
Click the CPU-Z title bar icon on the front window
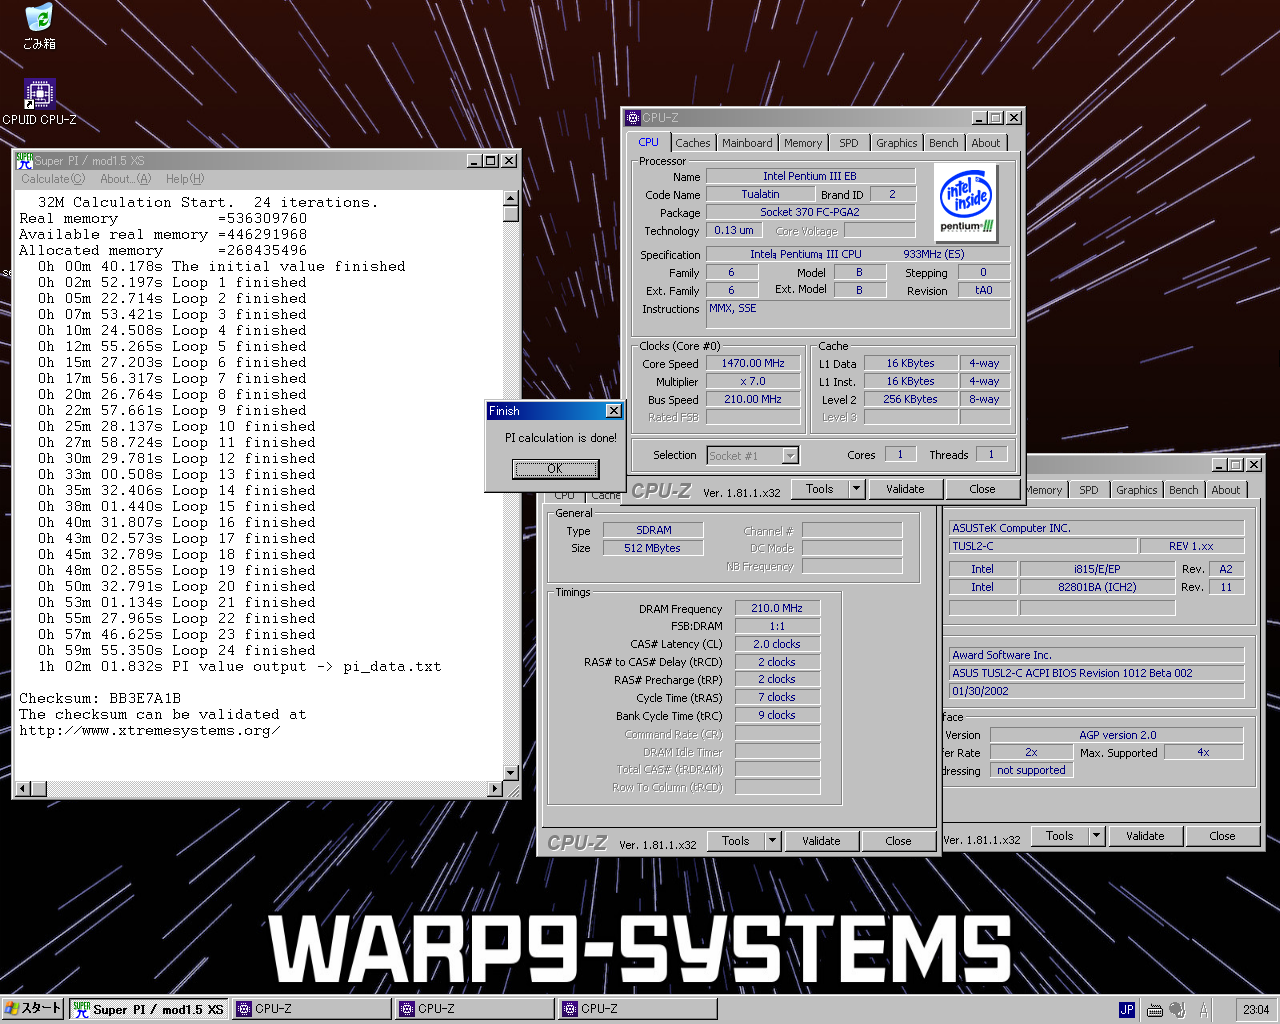coord(633,118)
